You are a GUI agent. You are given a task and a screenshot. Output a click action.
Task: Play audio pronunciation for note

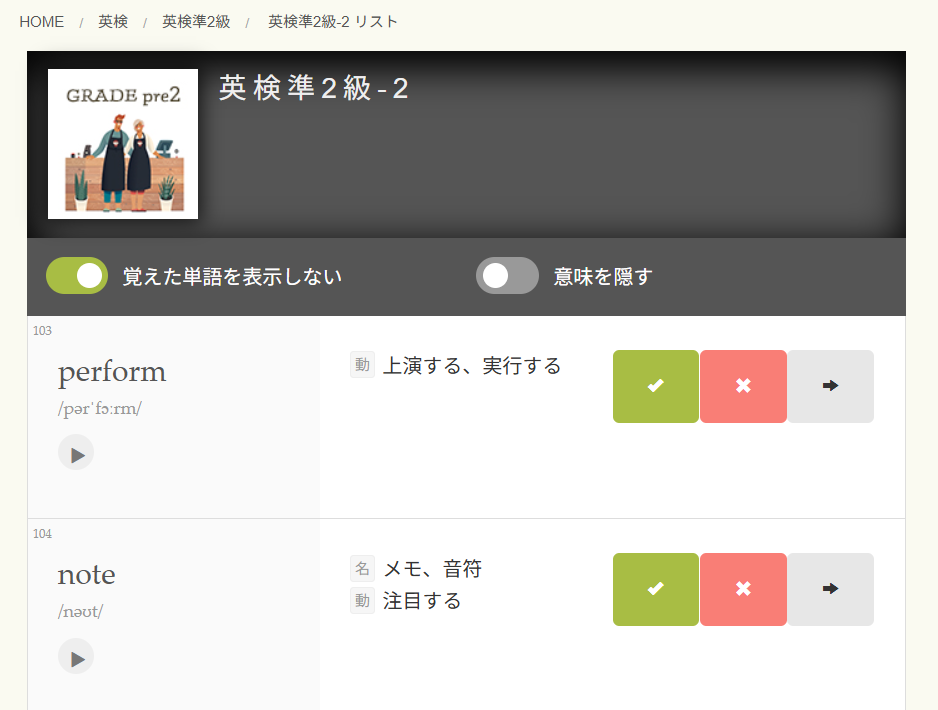click(x=76, y=656)
